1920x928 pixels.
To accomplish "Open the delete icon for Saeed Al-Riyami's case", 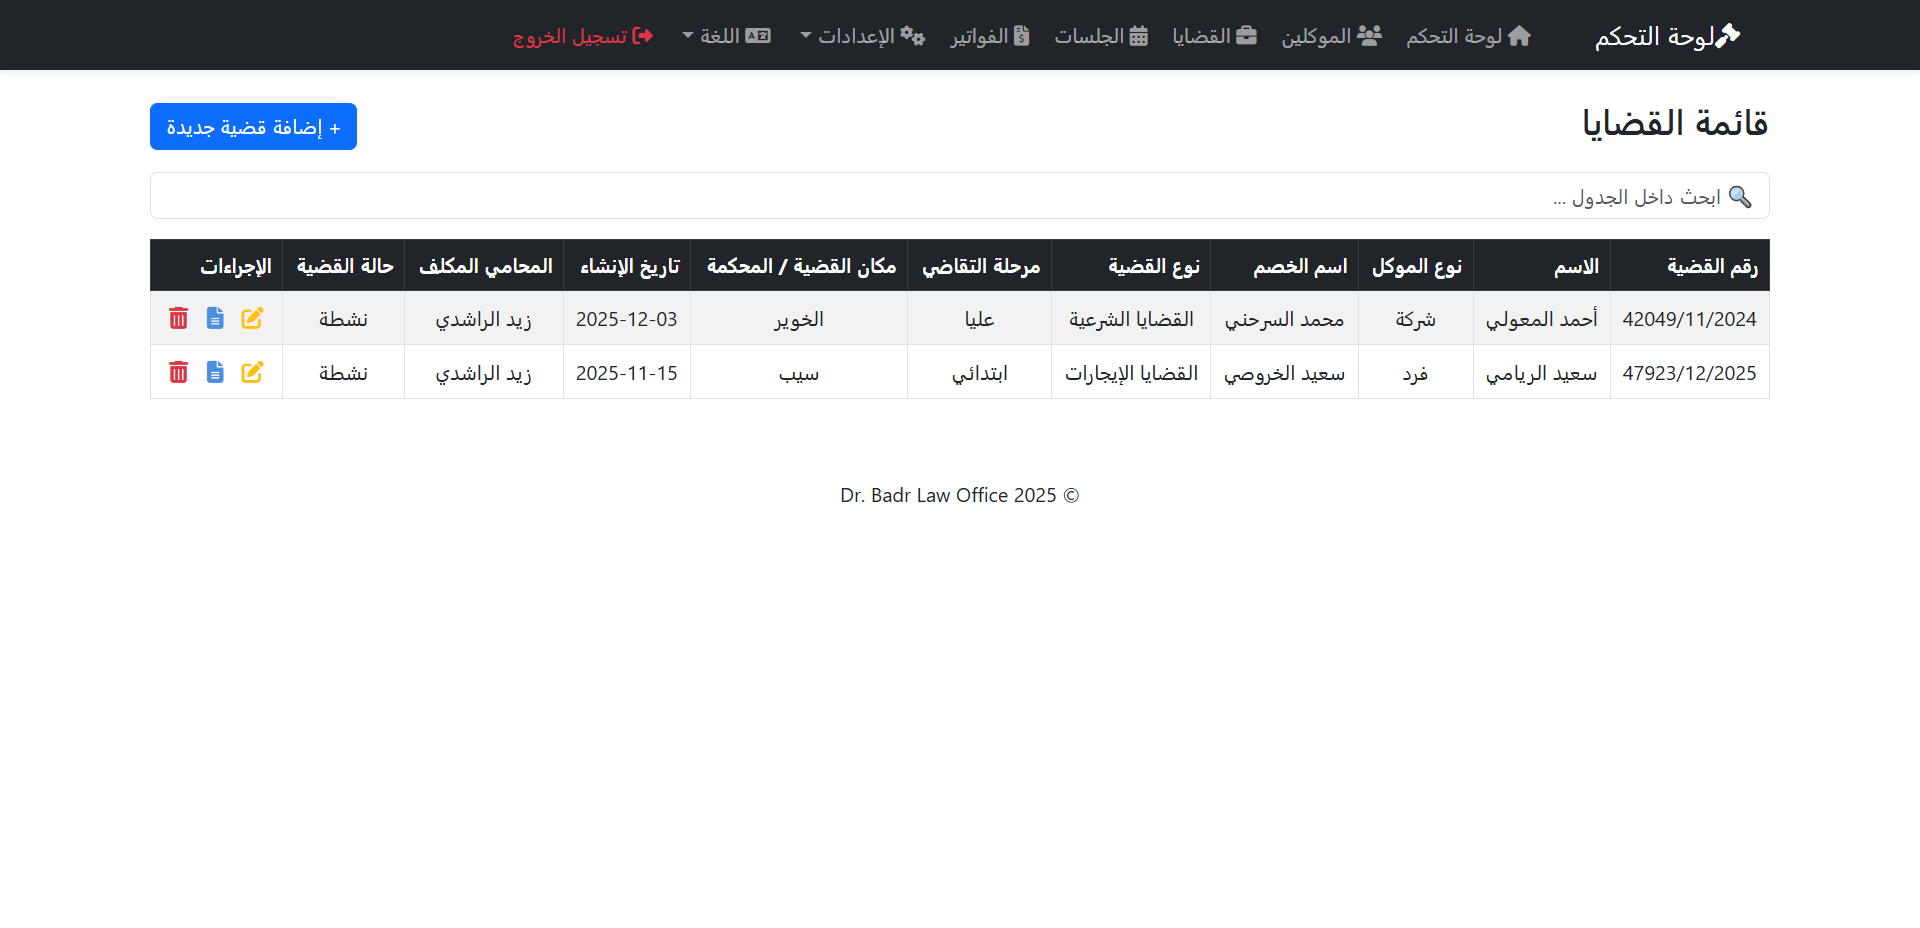I will 178,372.
